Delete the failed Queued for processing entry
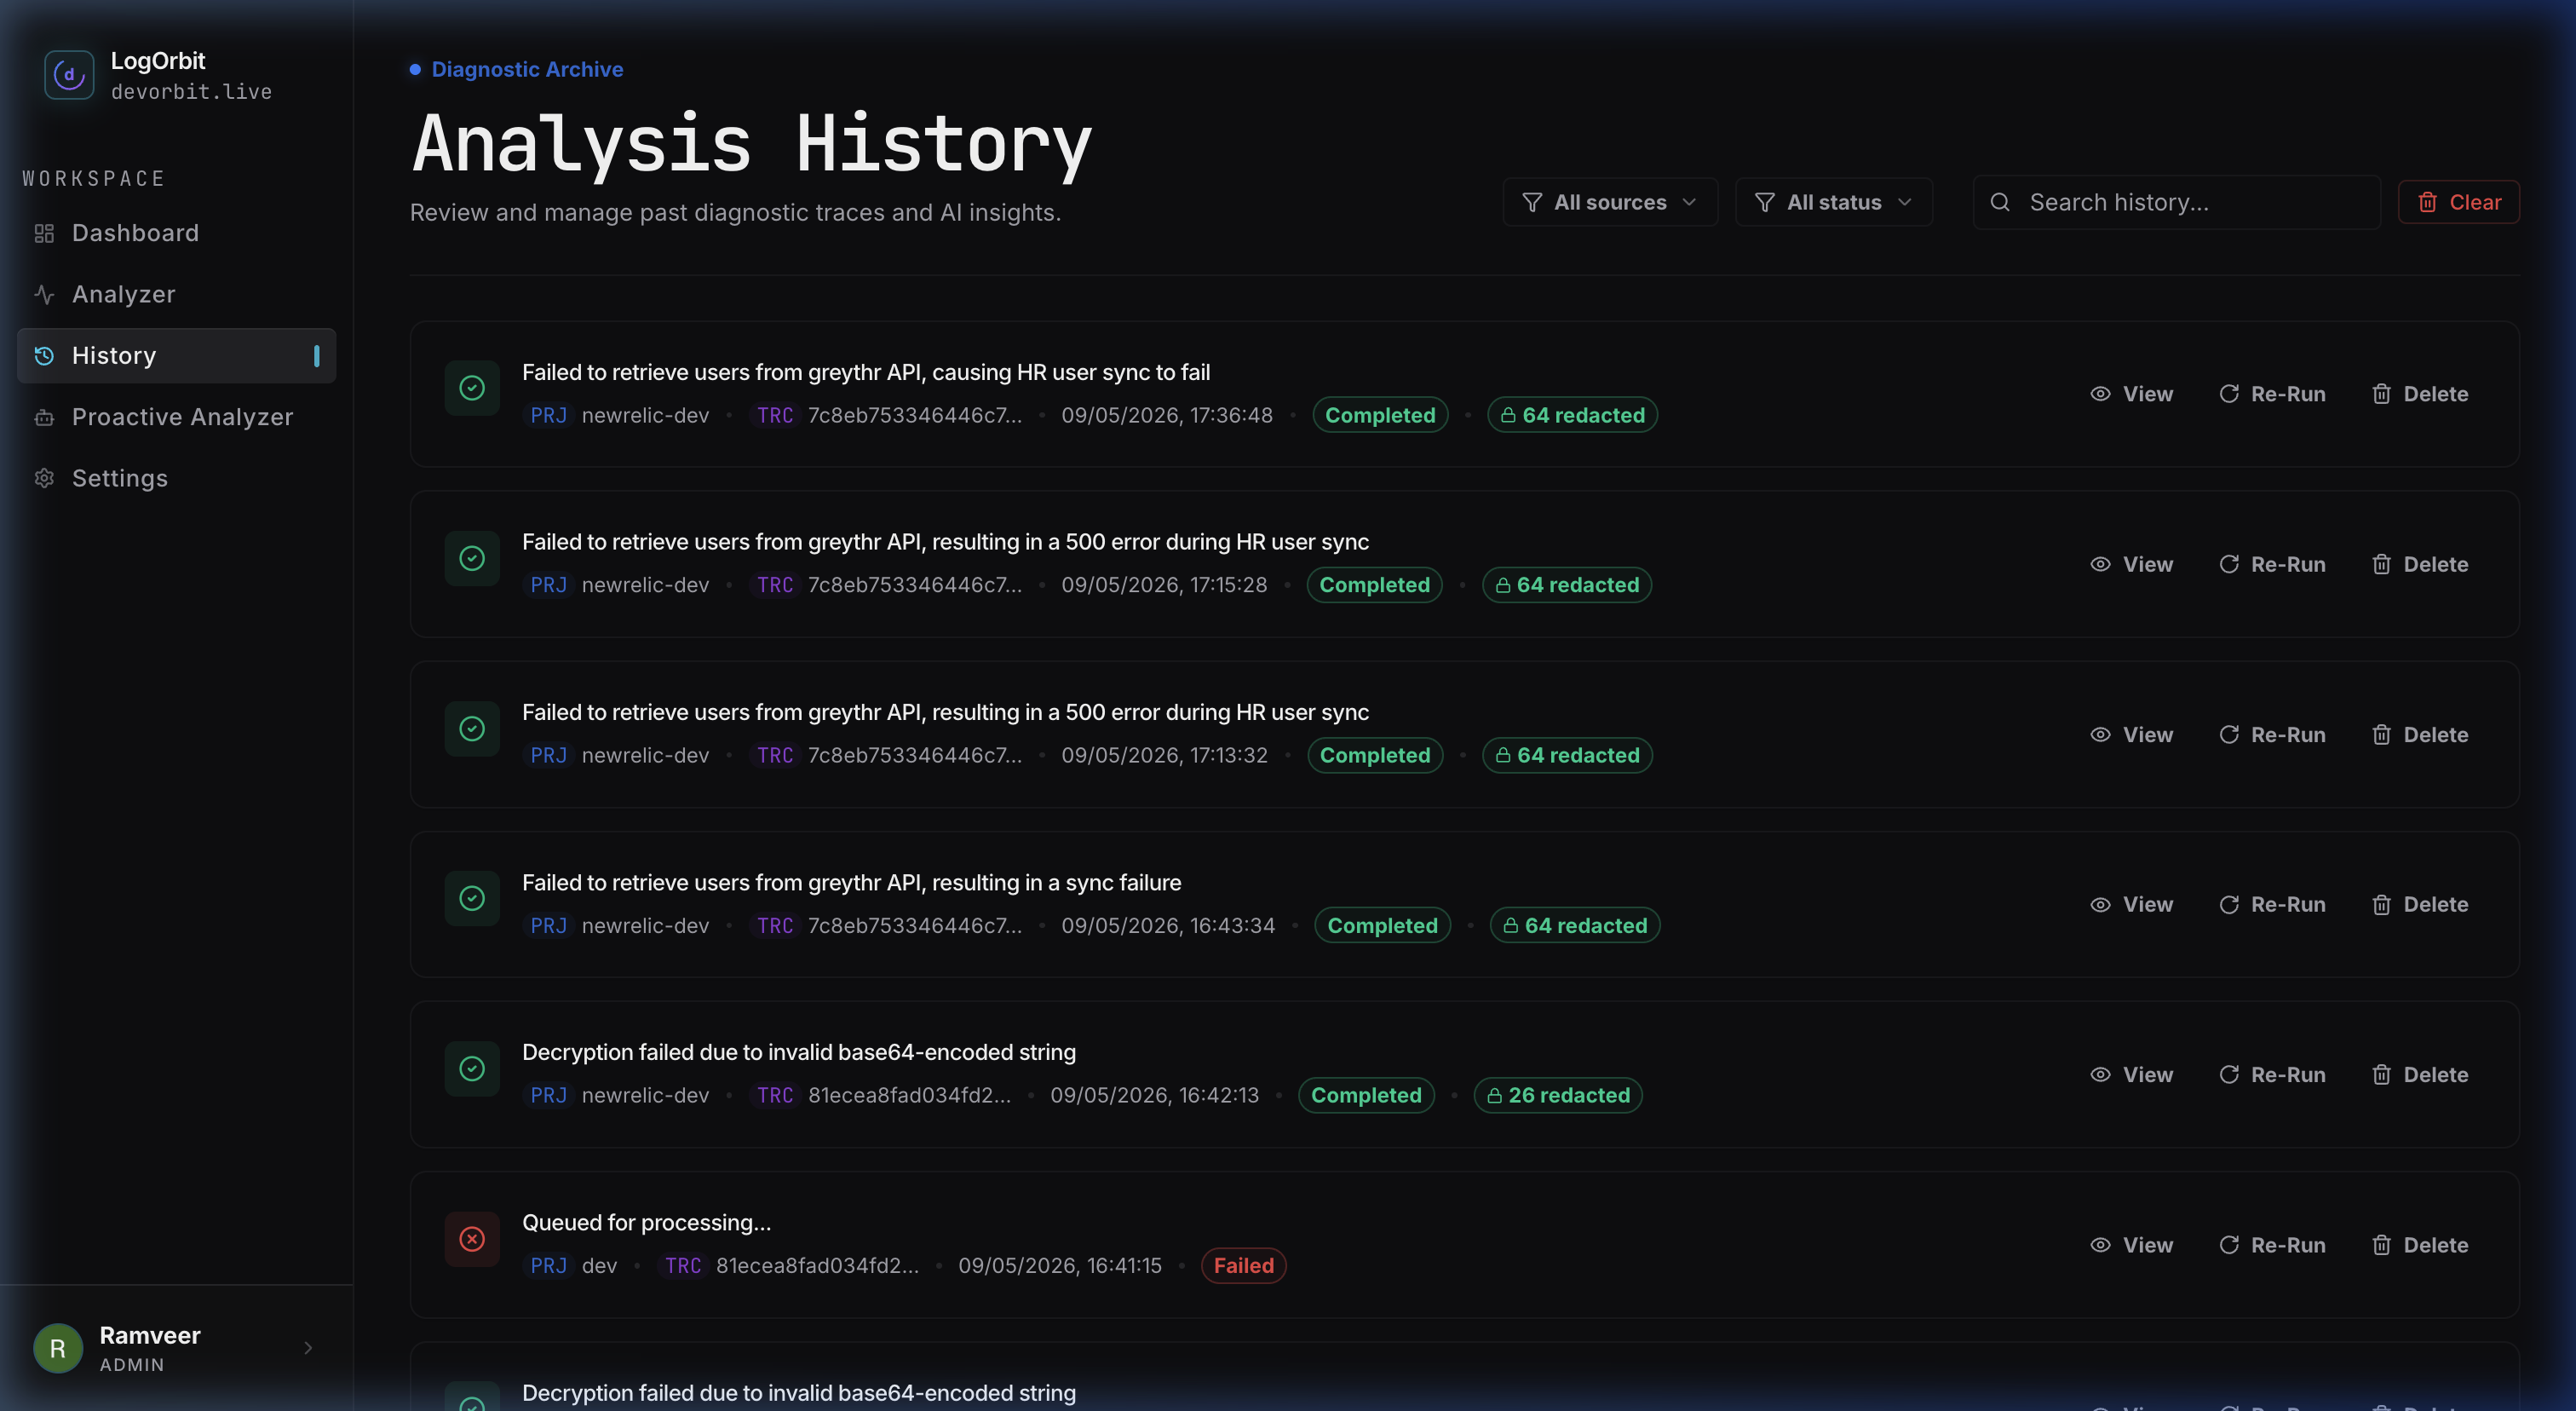 [x=2420, y=1245]
